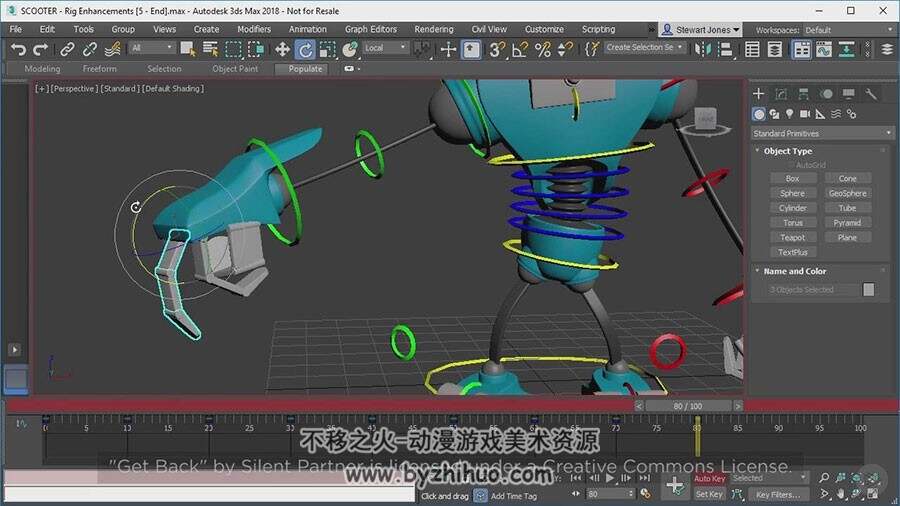Switch to the Freeform ribbon tab
Viewport: 900px width, 506px height.
[99, 69]
